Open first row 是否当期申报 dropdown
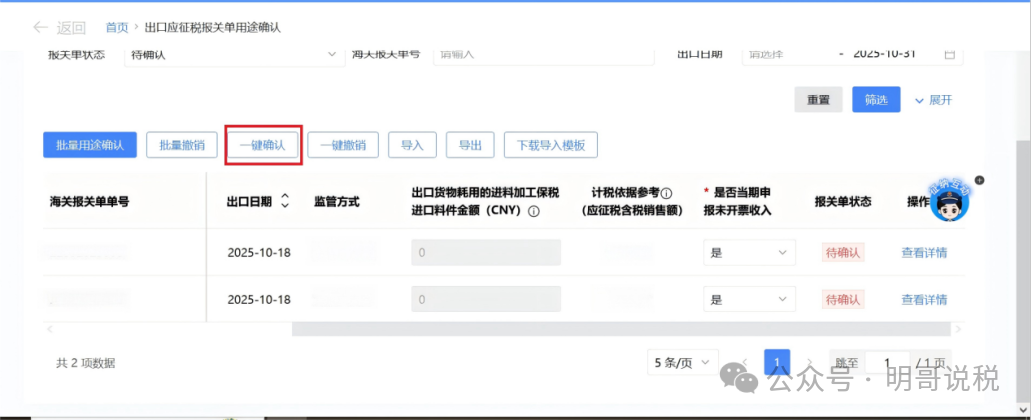The image size is (1032, 420). point(750,253)
